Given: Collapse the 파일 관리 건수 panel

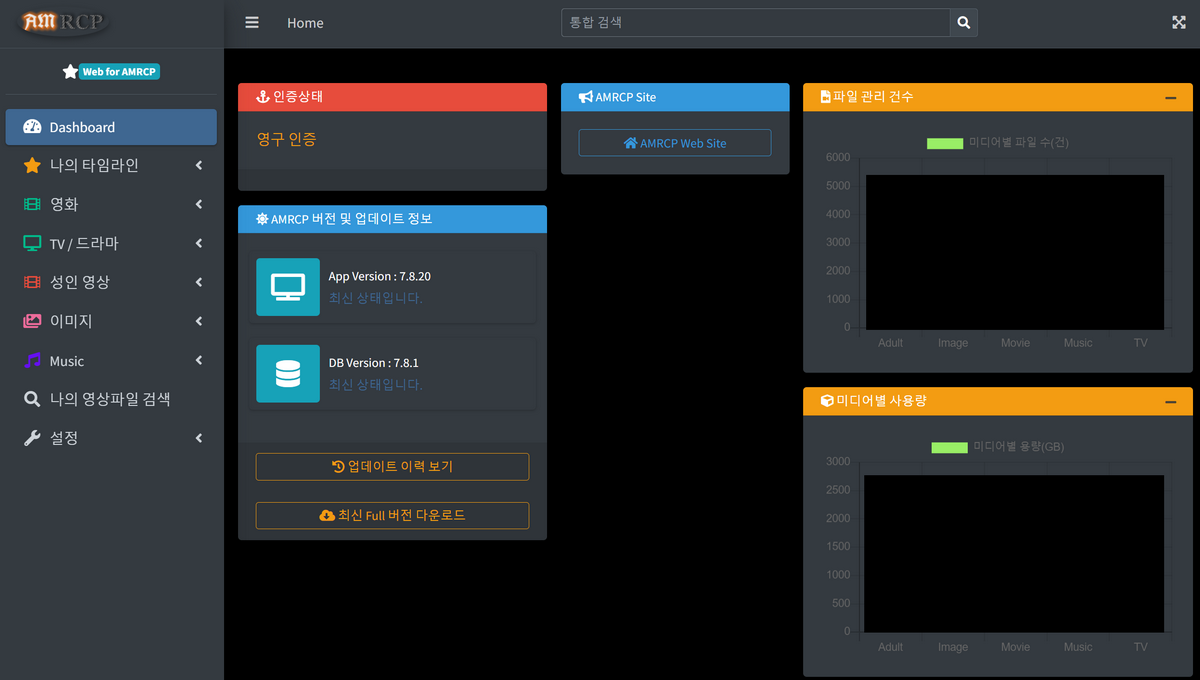Looking at the screenshot, I should tap(1170, 98).
